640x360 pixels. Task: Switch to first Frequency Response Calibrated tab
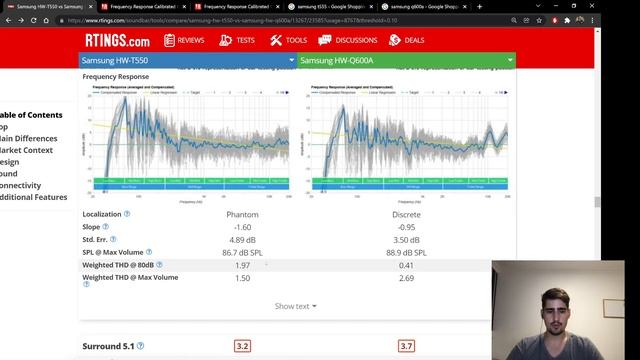(x=143, y=7)
